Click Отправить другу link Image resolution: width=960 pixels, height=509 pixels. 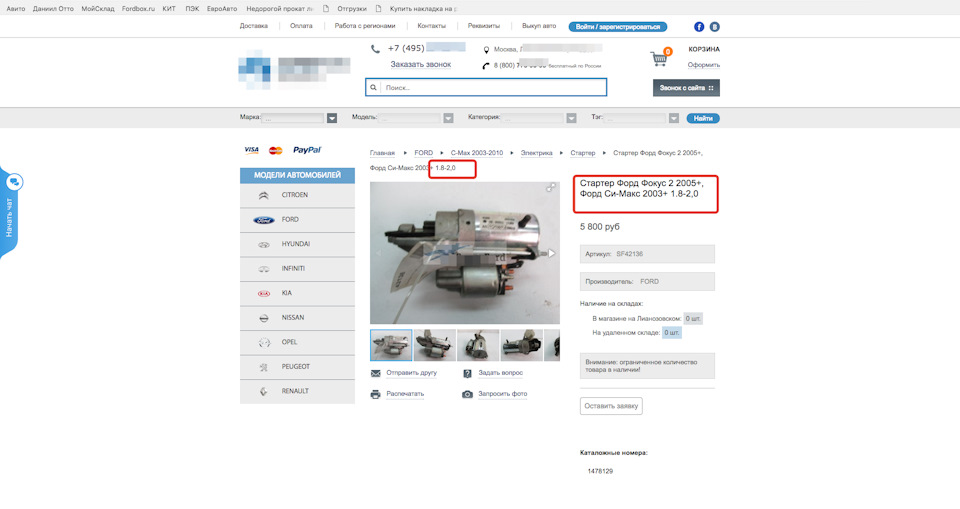point(411,373)
